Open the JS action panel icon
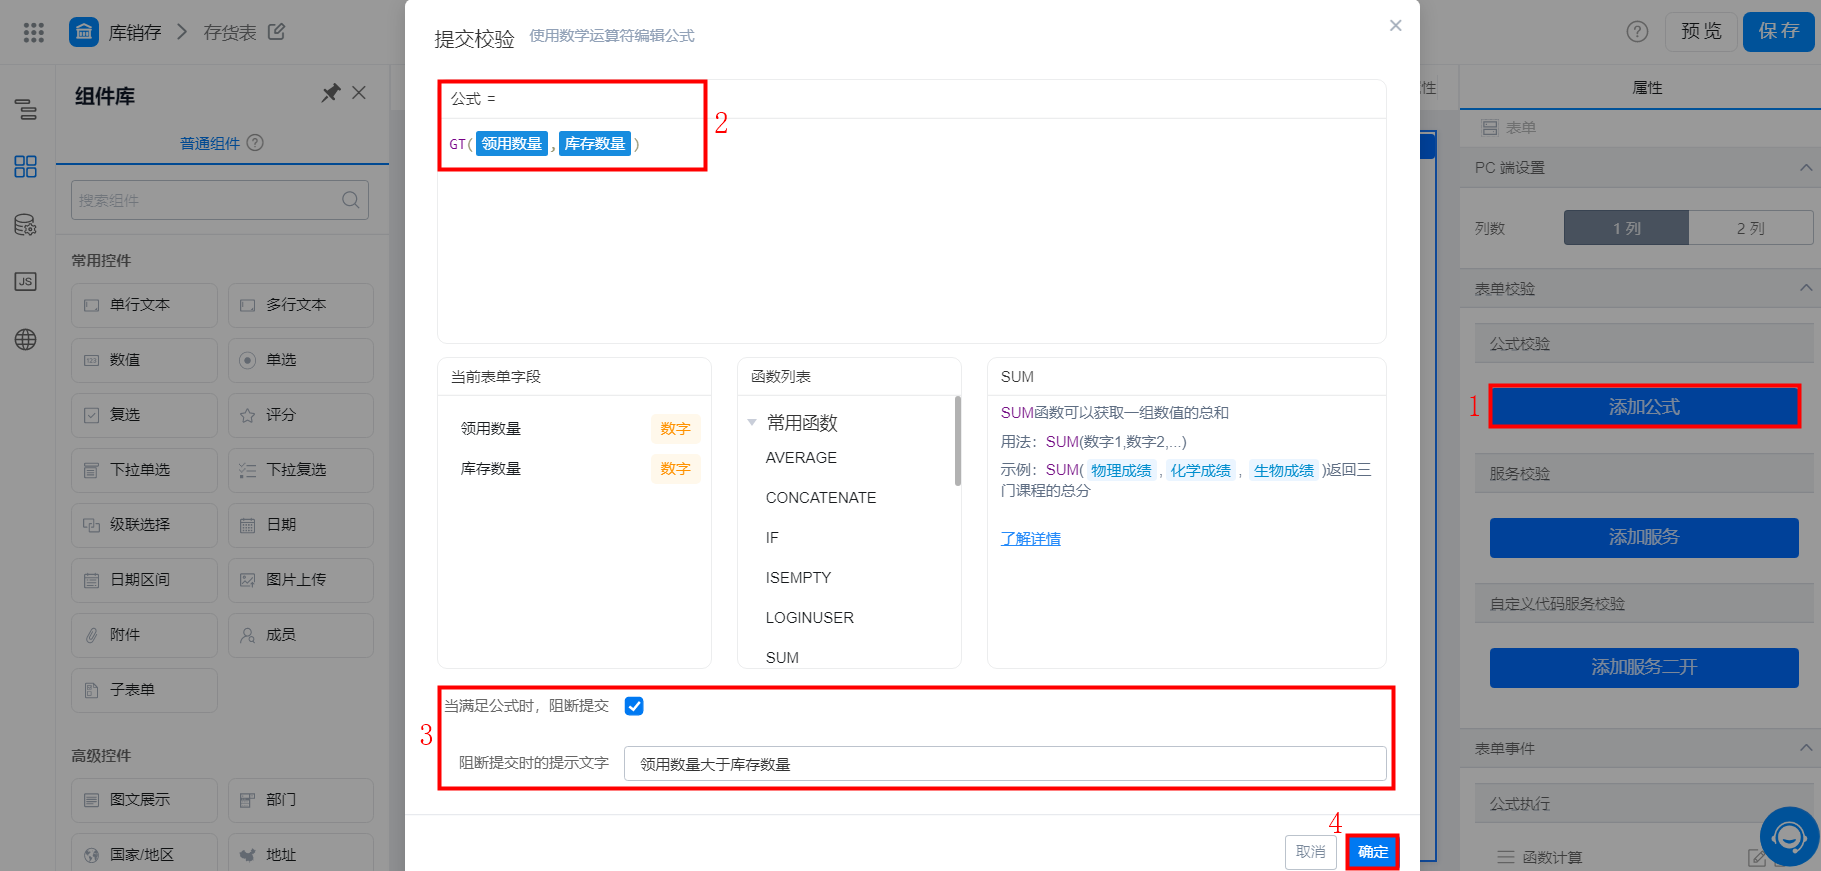The image size is (1821, 871). click(x=26, y=281)
